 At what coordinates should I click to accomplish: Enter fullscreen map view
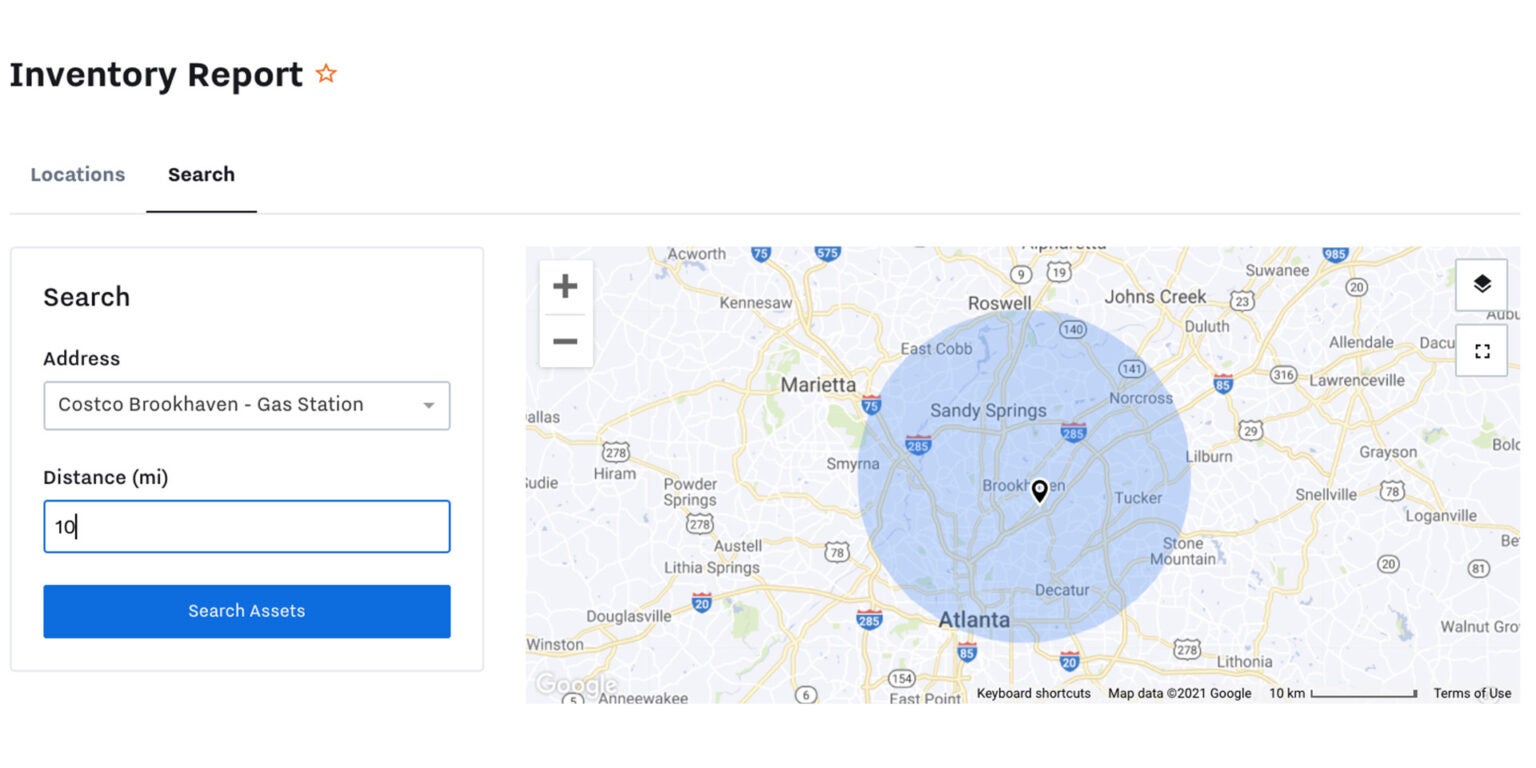[1481, 350]
